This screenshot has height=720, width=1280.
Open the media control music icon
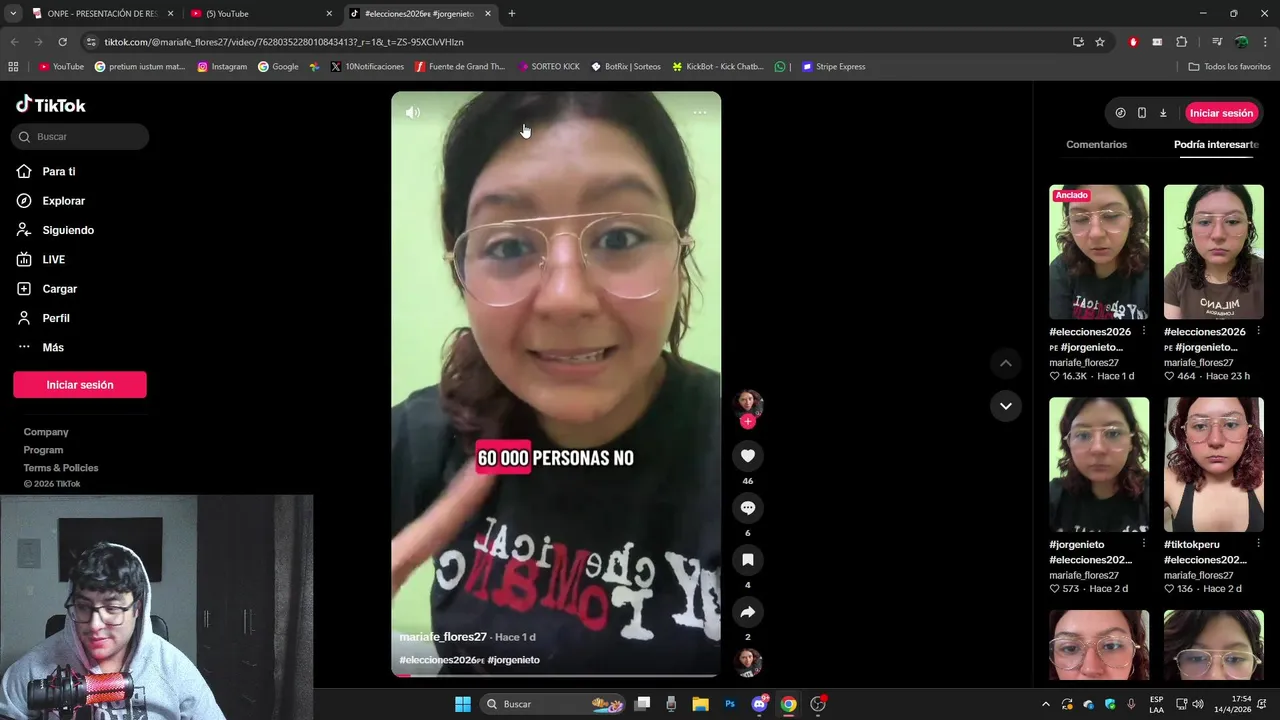click(1217, 42)
